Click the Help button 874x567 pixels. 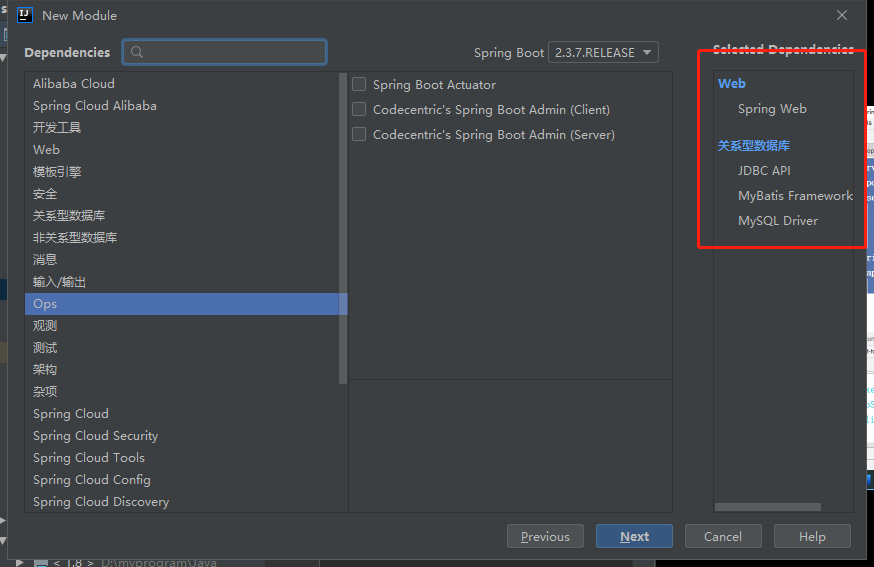[812, 536]
